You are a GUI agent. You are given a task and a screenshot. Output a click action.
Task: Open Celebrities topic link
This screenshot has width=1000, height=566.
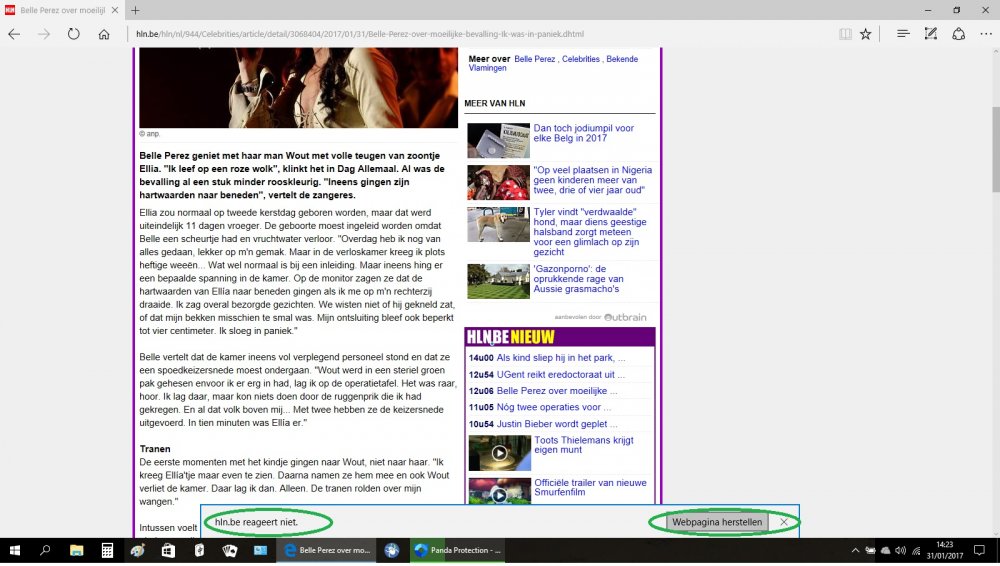point(580,59)
